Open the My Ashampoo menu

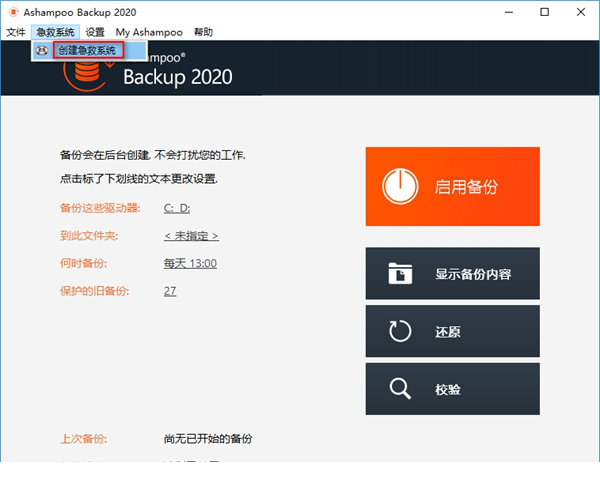tap(149, 32)
